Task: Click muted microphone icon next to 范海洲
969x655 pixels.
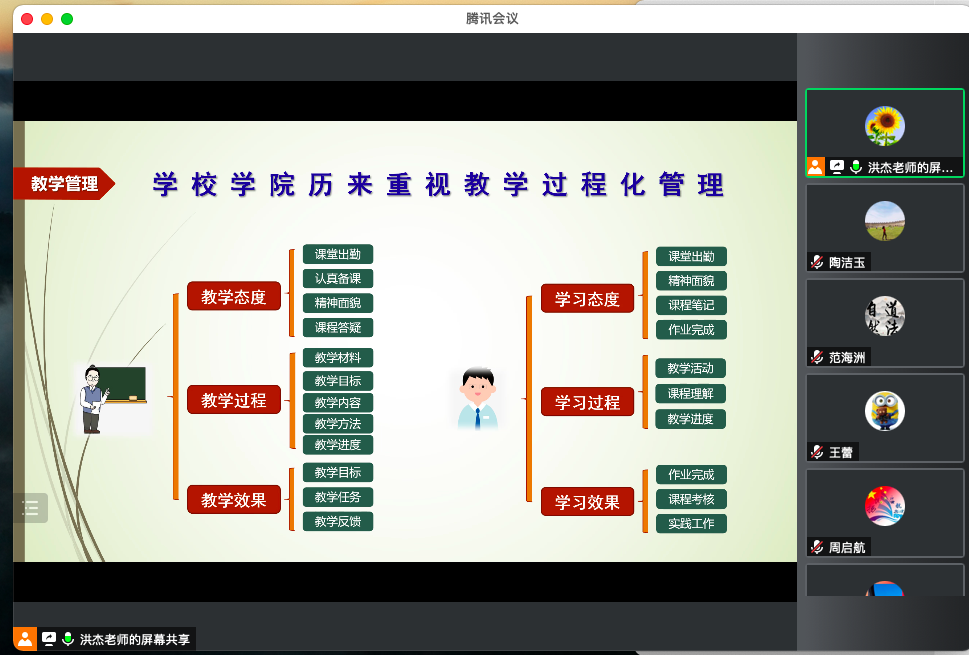Action: click(817, 357)
